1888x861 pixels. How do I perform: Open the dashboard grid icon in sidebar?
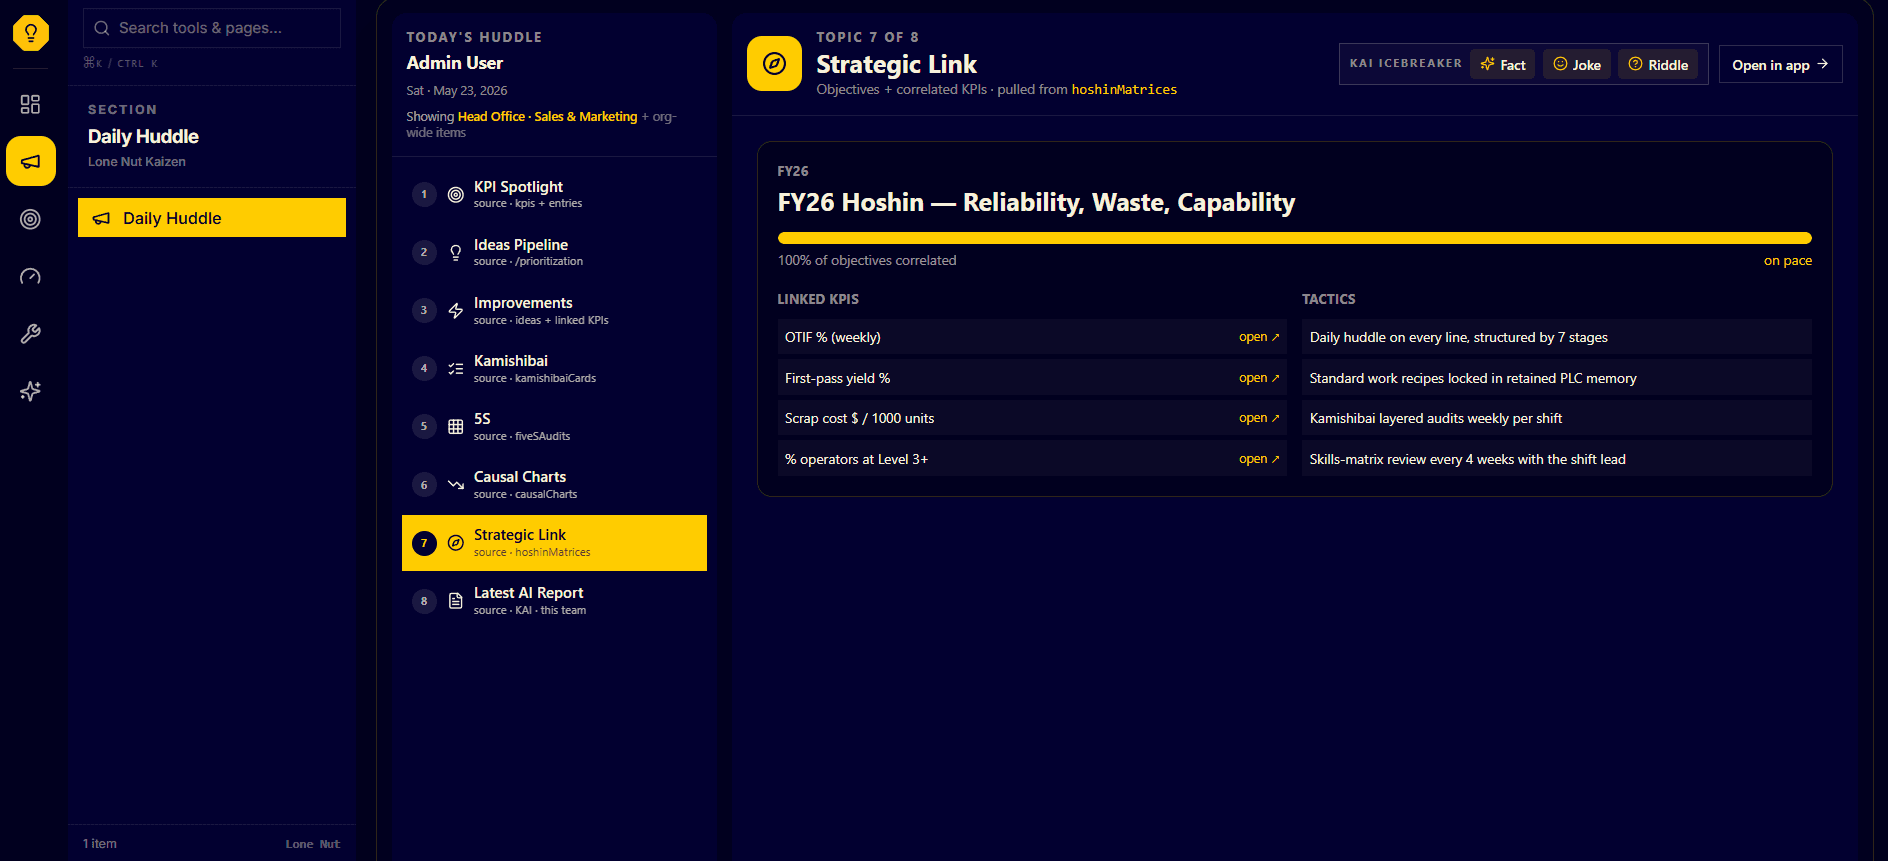(31, 104)
